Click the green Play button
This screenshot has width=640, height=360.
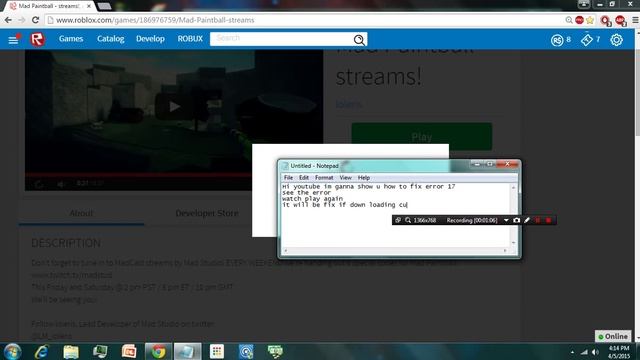[x=422, y=137]
